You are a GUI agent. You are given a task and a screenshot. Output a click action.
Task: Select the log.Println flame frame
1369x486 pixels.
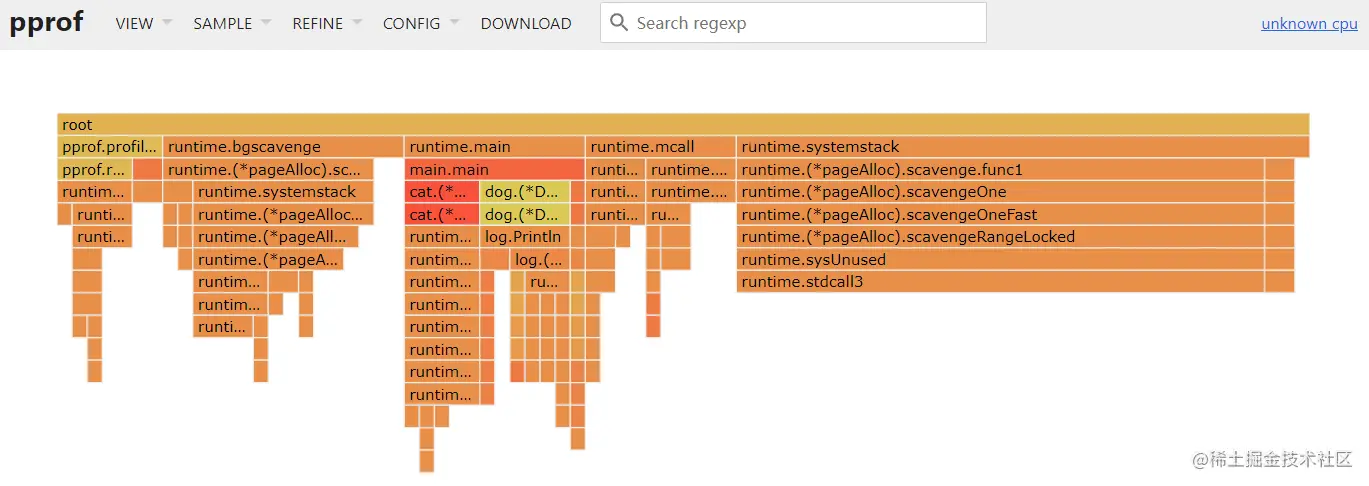tap(524, 237)
